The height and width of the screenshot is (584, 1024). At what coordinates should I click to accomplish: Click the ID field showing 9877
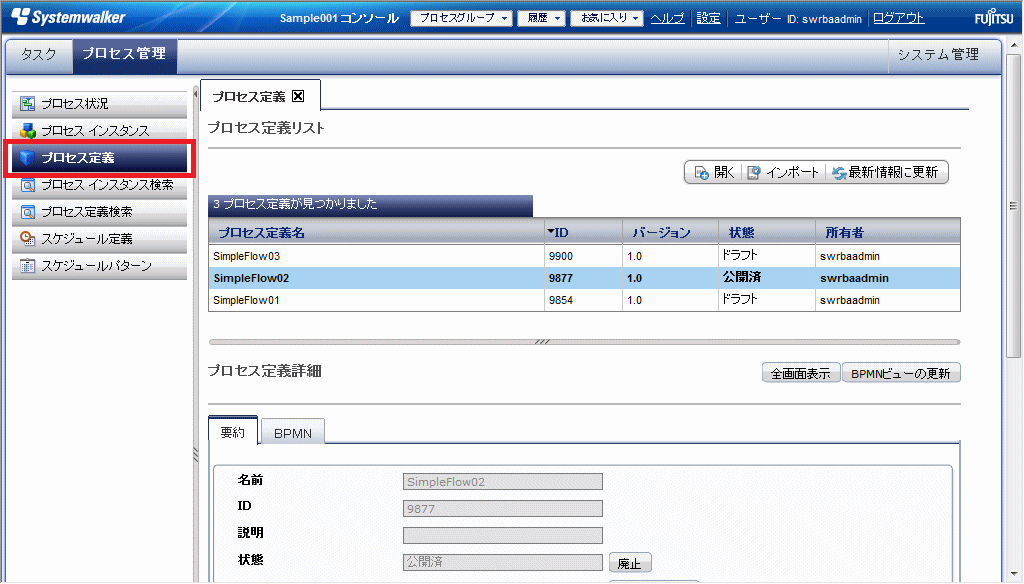pyautogui.click(x=503, y=509)
